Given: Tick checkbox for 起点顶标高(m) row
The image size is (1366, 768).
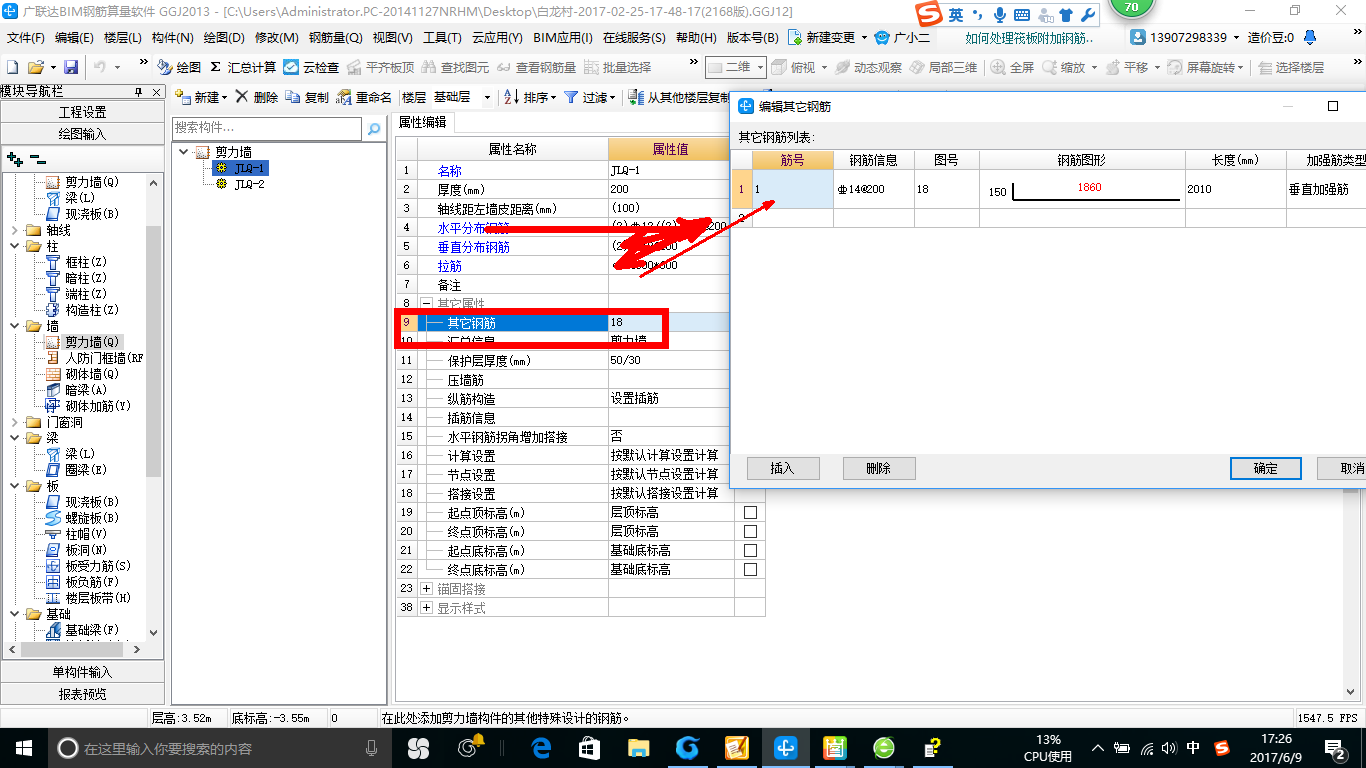Looking at the screenshot, I should [x=750, y=512].
